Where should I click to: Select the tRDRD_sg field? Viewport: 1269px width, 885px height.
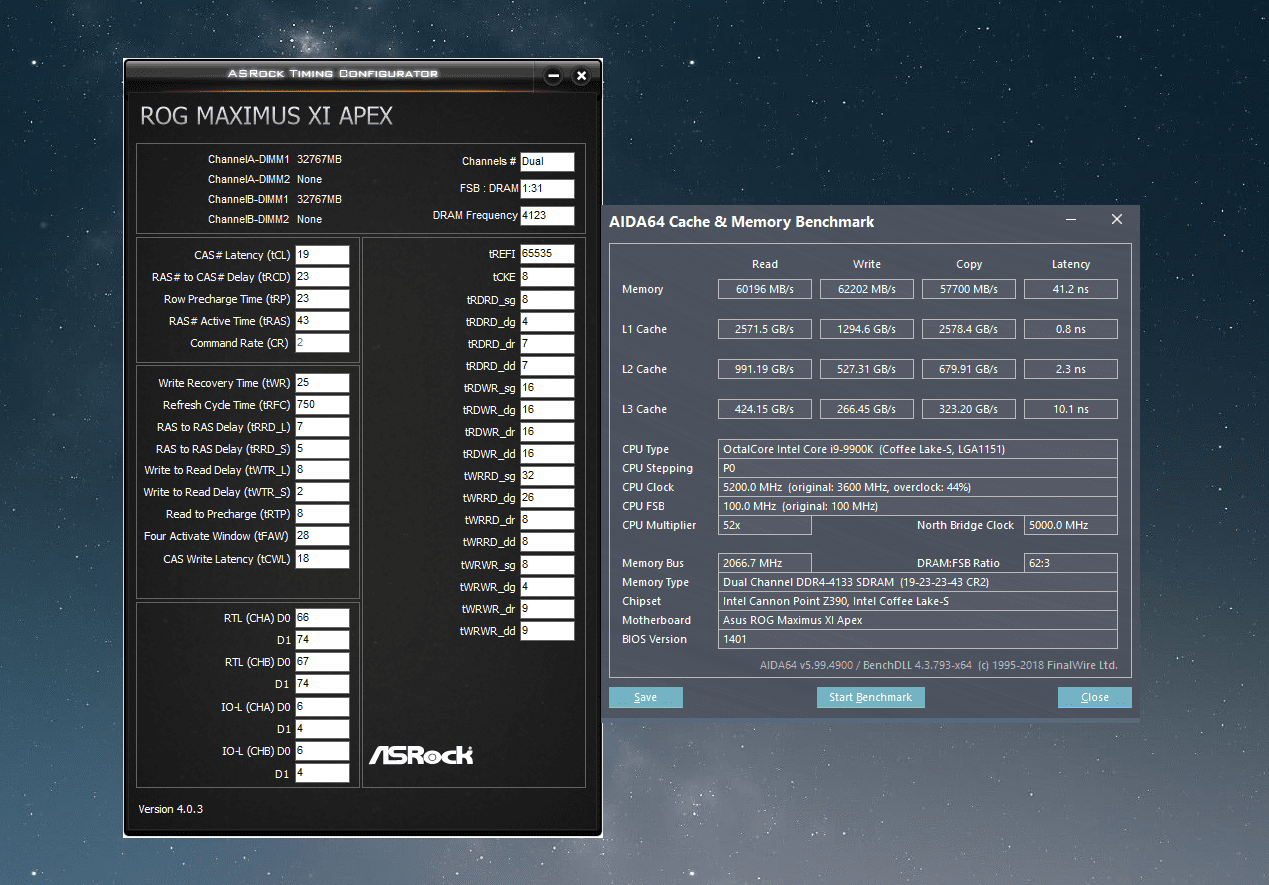(547, 300)
